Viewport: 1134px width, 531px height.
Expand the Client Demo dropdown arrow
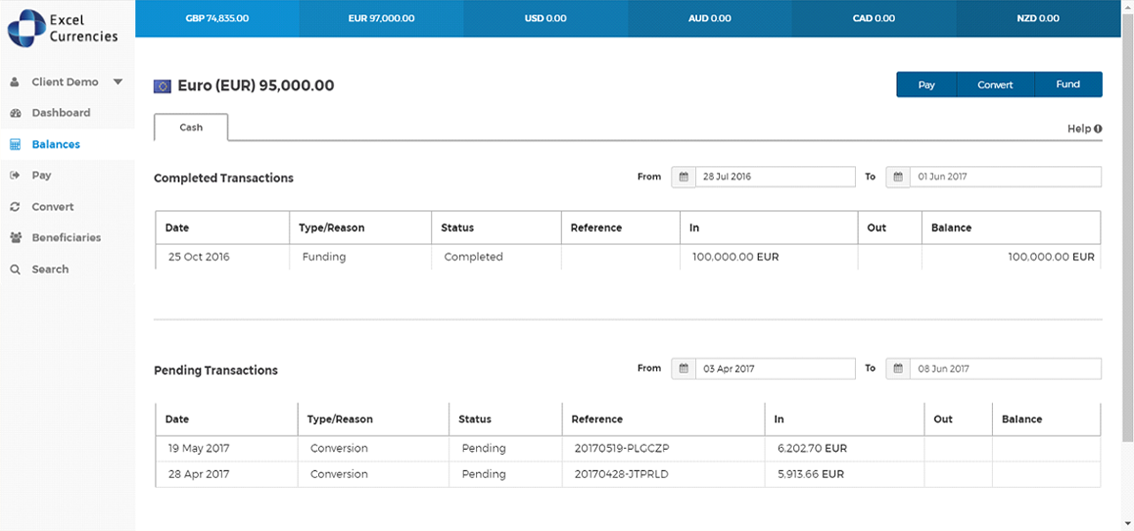tap(117, 82)
